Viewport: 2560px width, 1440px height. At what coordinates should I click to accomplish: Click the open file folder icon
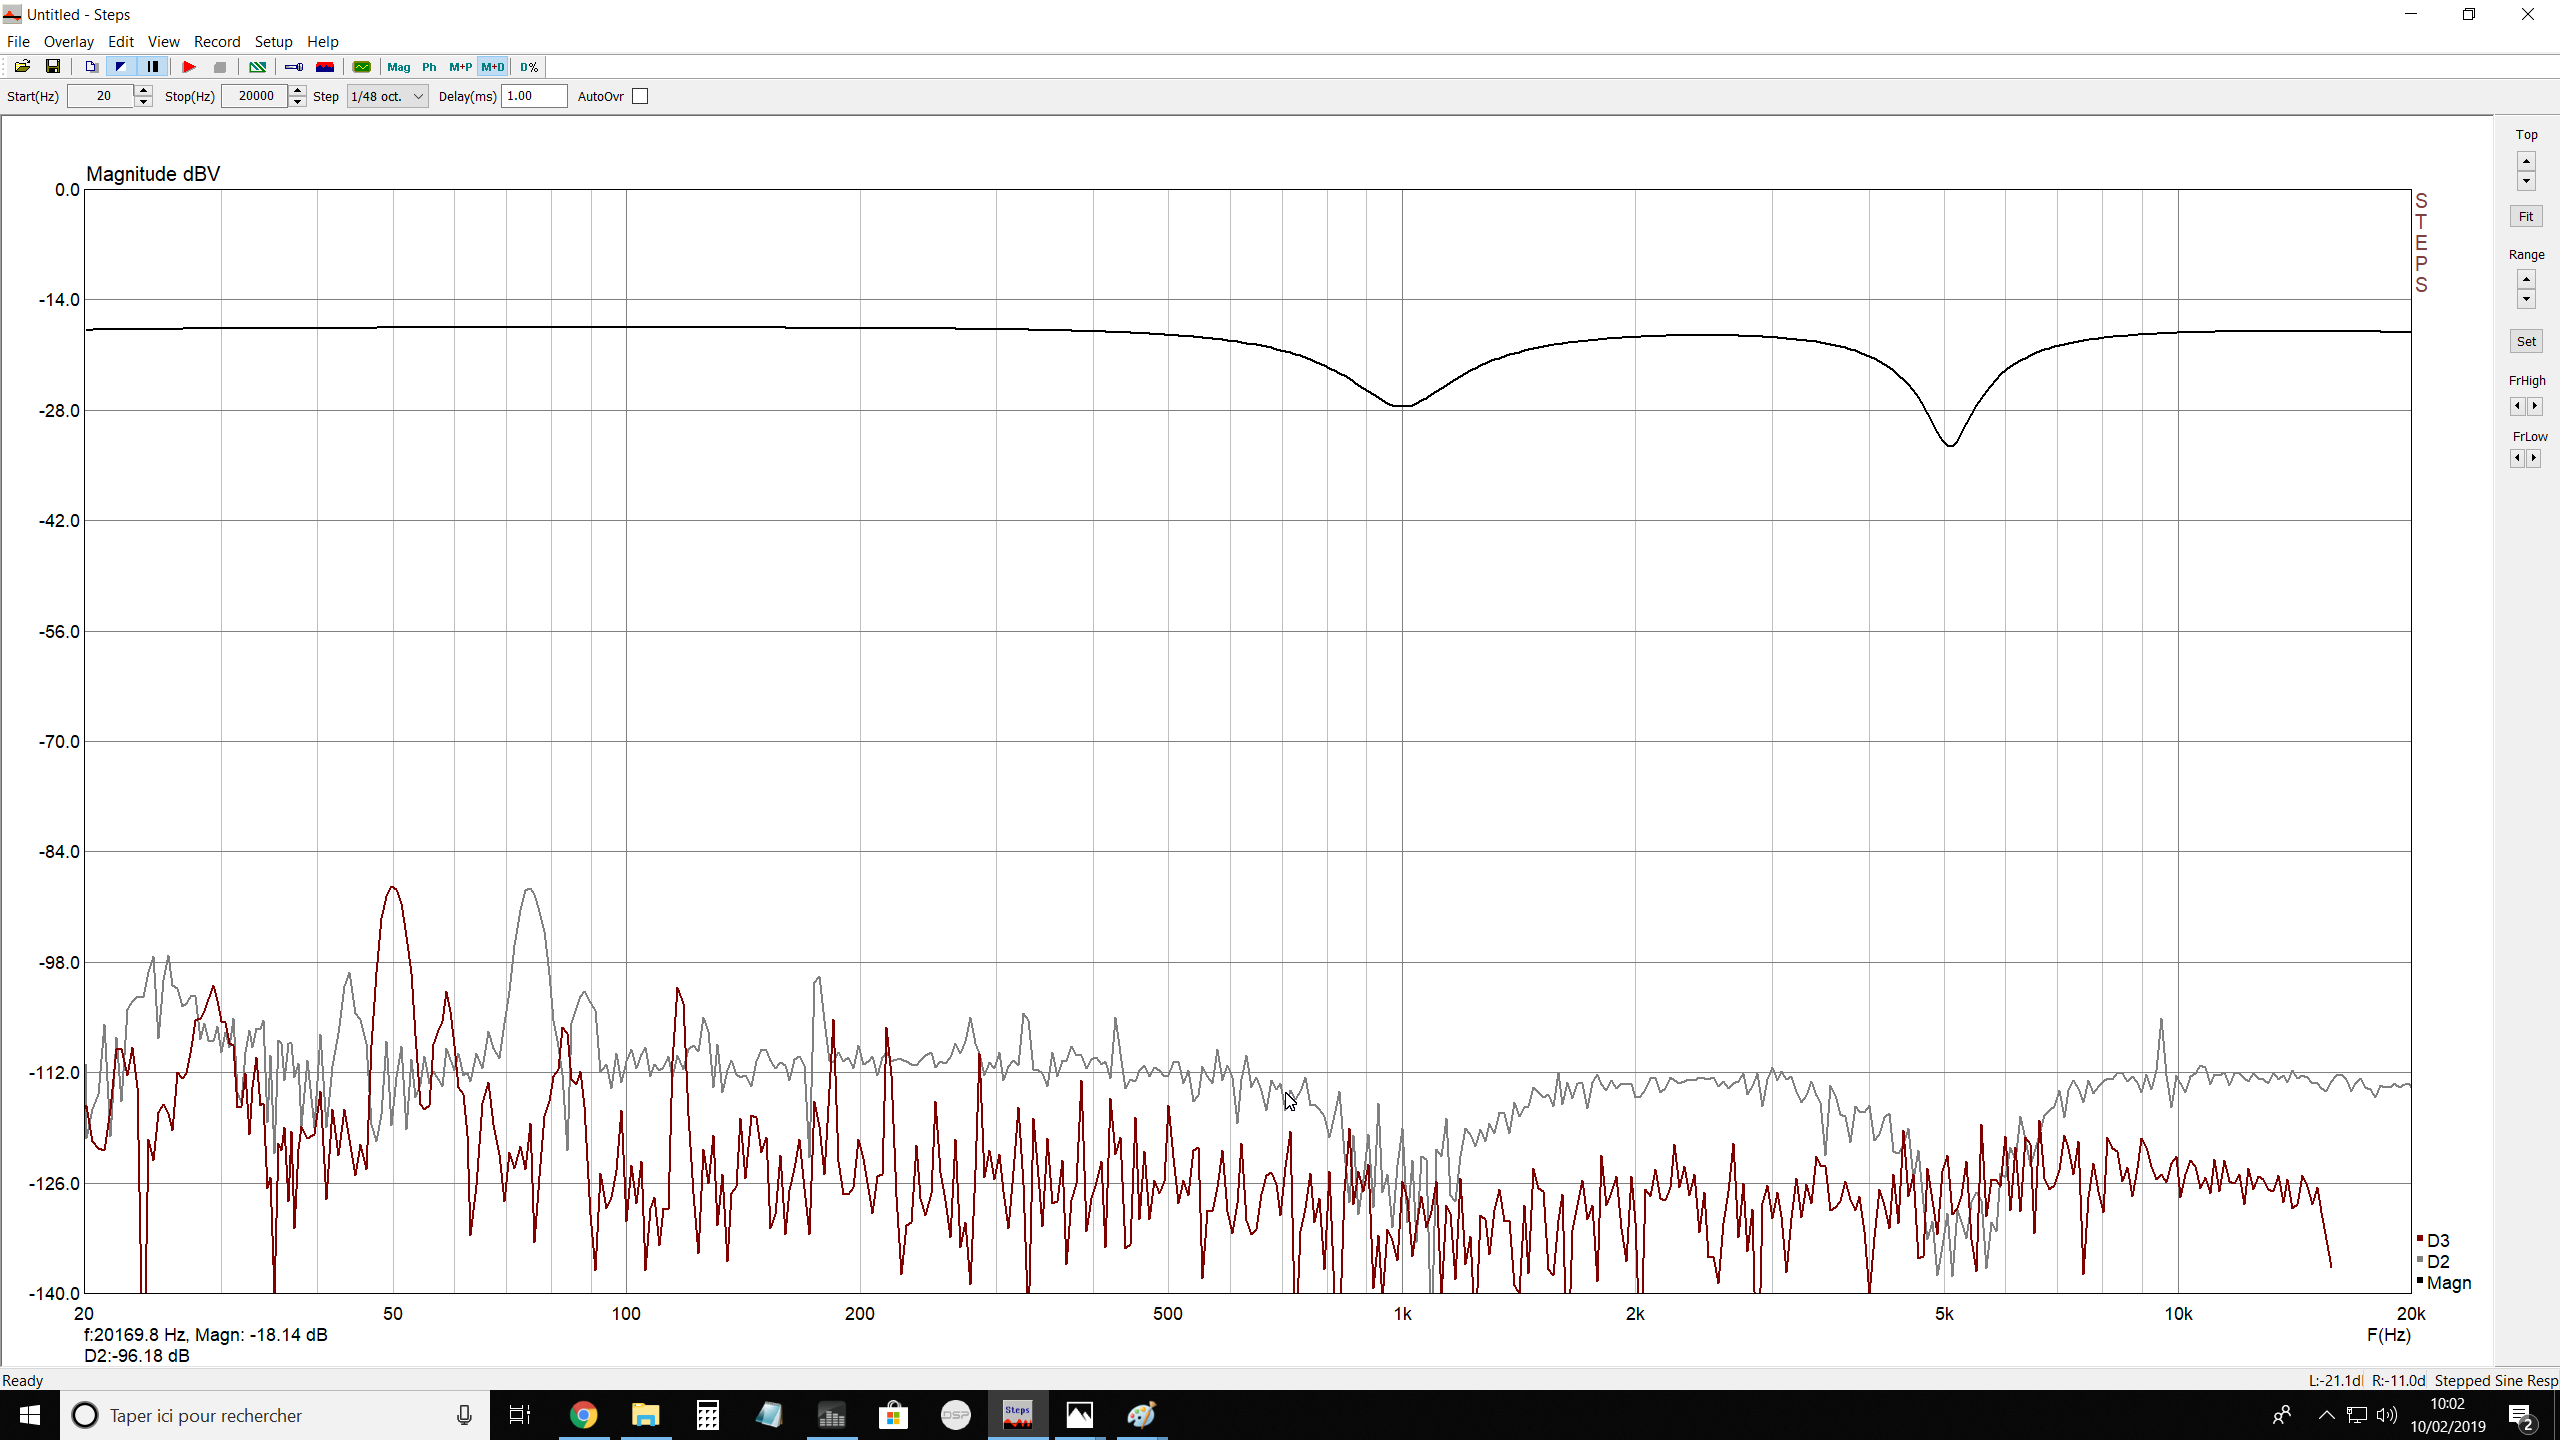[x=22, y=67]
